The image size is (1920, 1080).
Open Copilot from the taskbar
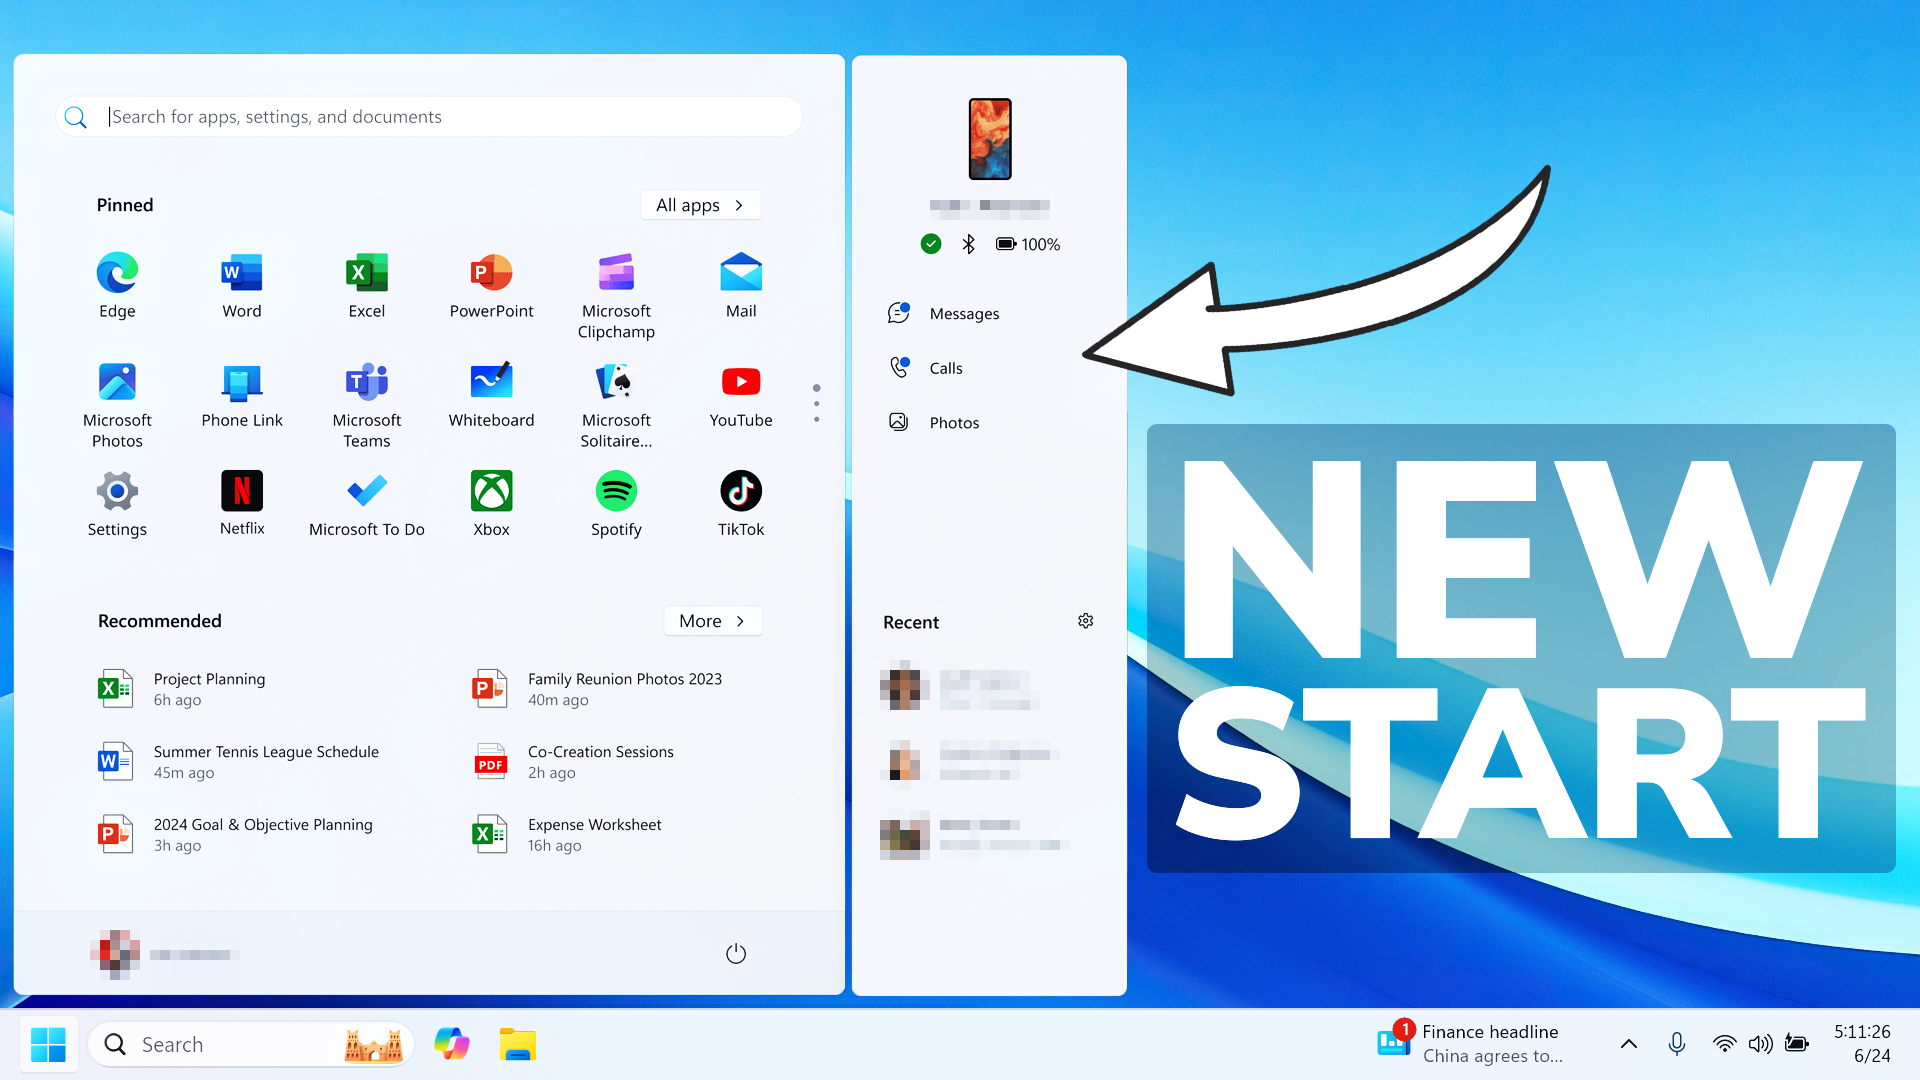(451, 1043)
